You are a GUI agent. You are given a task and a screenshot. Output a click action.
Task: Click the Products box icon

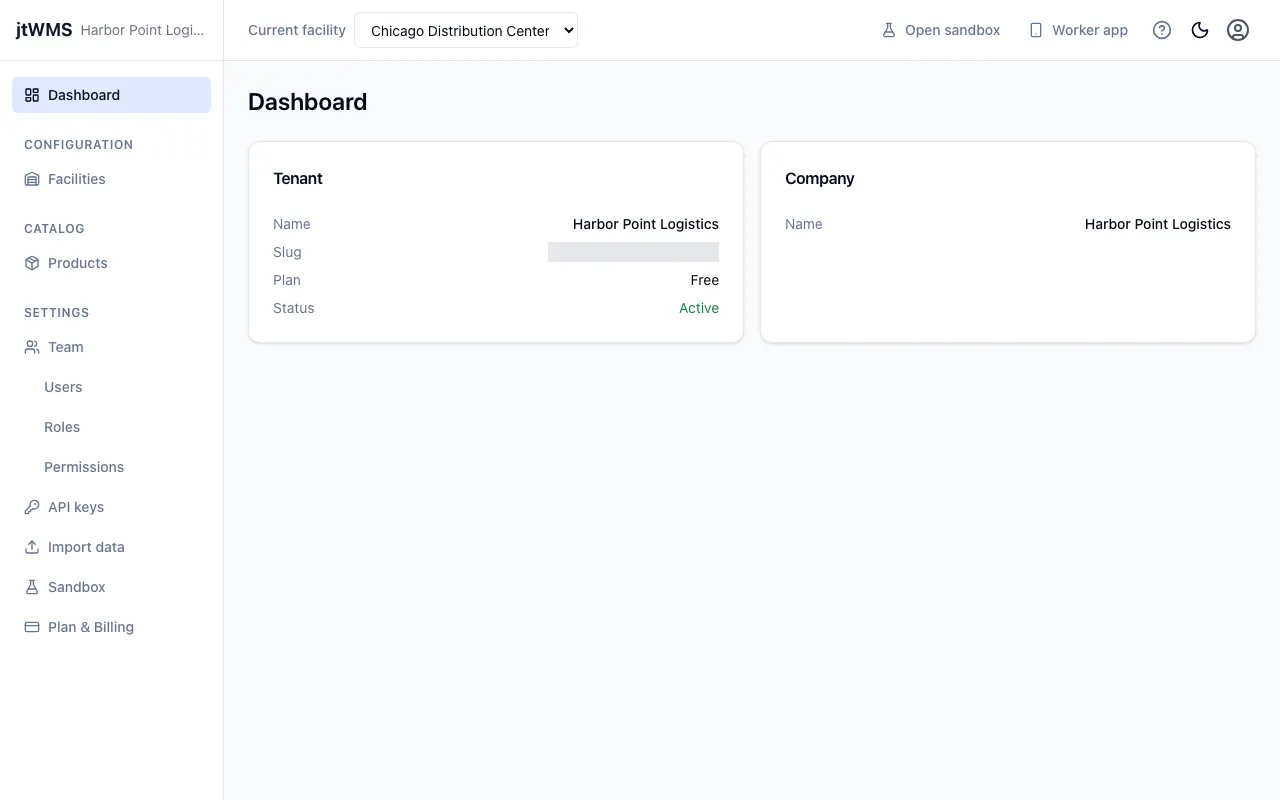point(32,263)
